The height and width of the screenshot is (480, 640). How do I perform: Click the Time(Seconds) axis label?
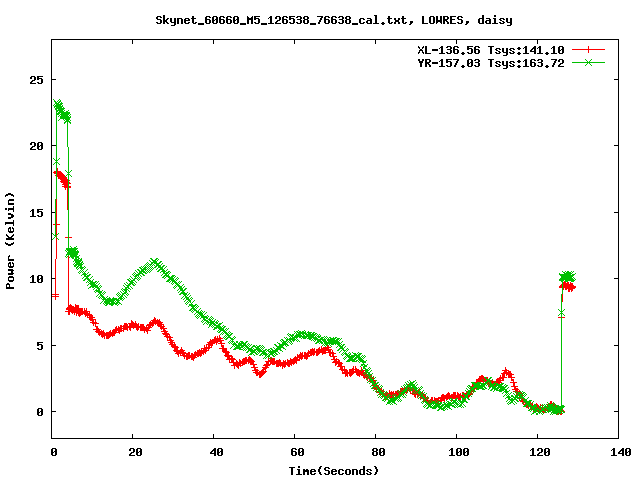click(334, 471)
